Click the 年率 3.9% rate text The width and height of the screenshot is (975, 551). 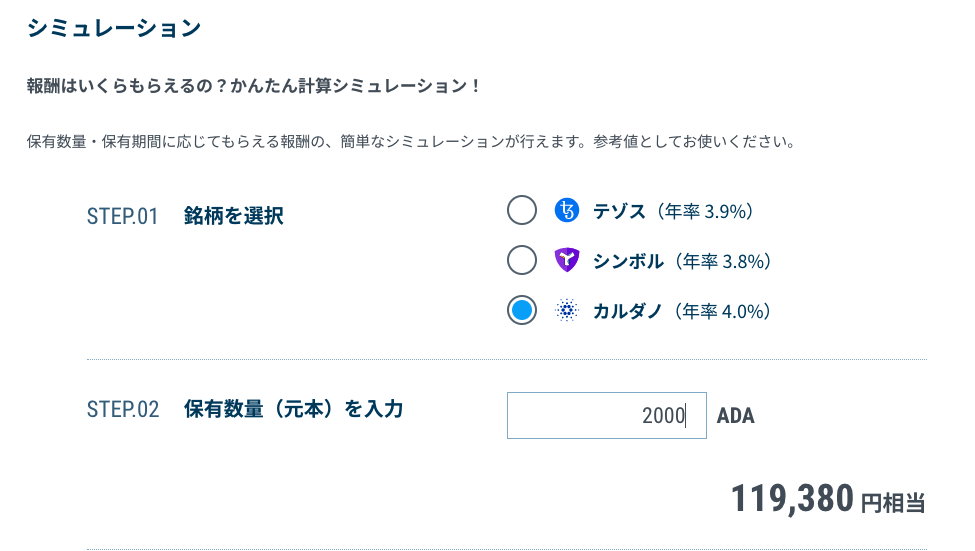(x=705, y=211)
